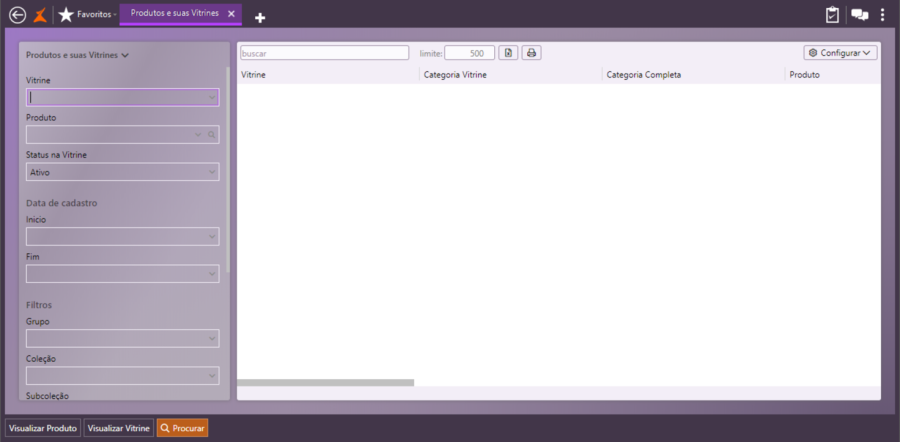Click the export spreadsheet icon
900x442 pixels.
(509, 53)
